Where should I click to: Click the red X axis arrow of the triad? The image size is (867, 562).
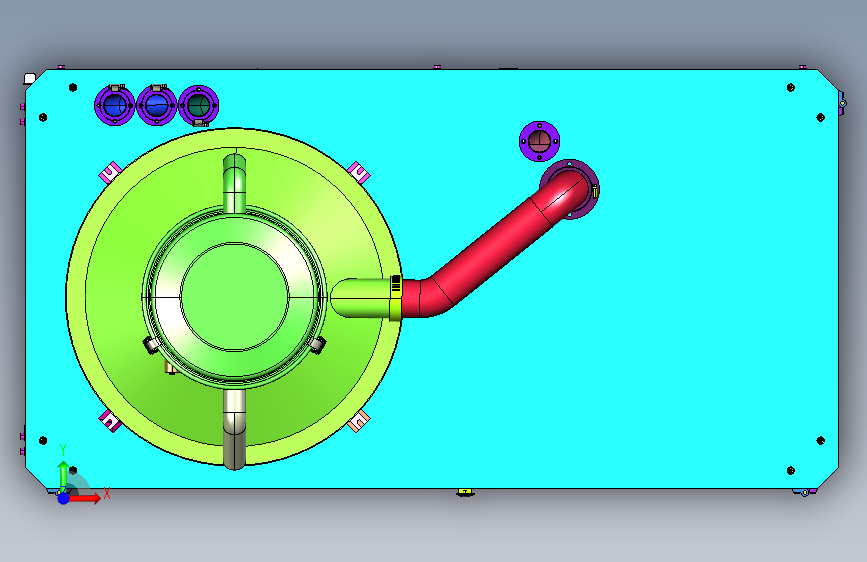(86, 498)
